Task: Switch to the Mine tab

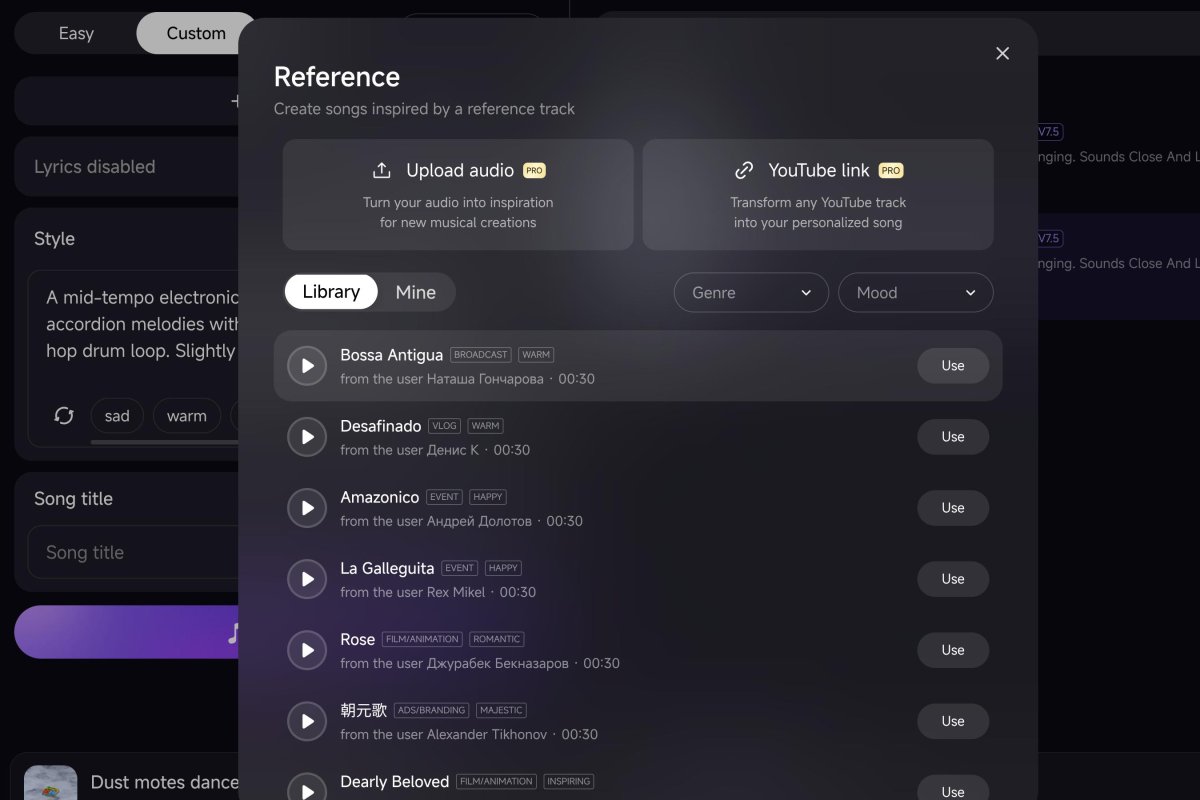Action: click(x=416, y=292)
